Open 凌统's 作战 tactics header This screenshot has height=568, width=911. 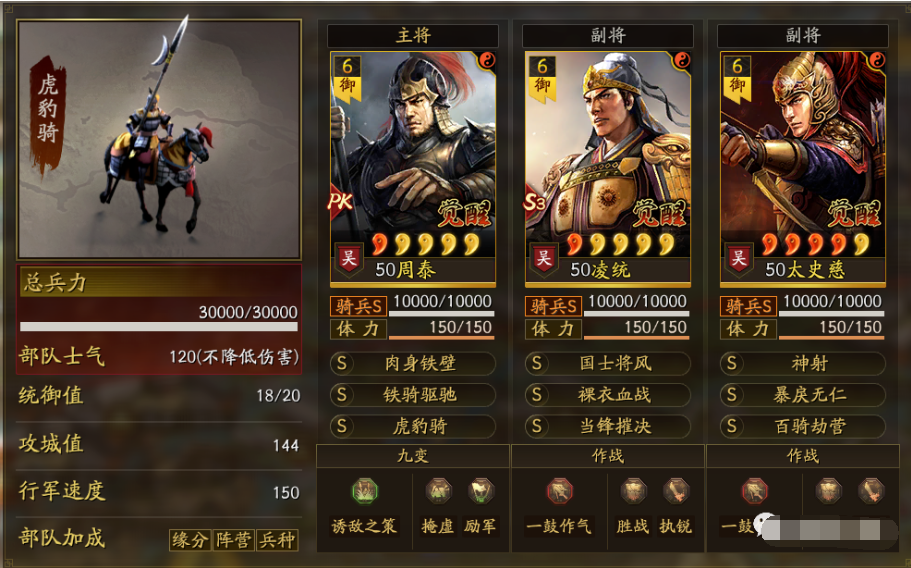point(608,456)
